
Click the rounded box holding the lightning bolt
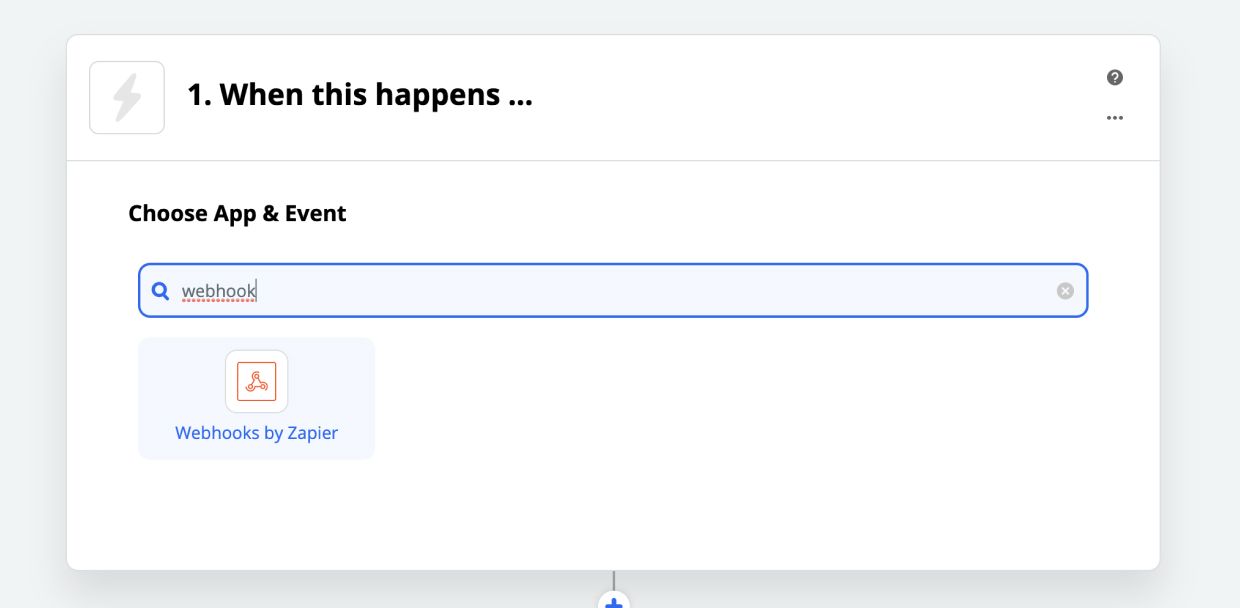[127, 98]
